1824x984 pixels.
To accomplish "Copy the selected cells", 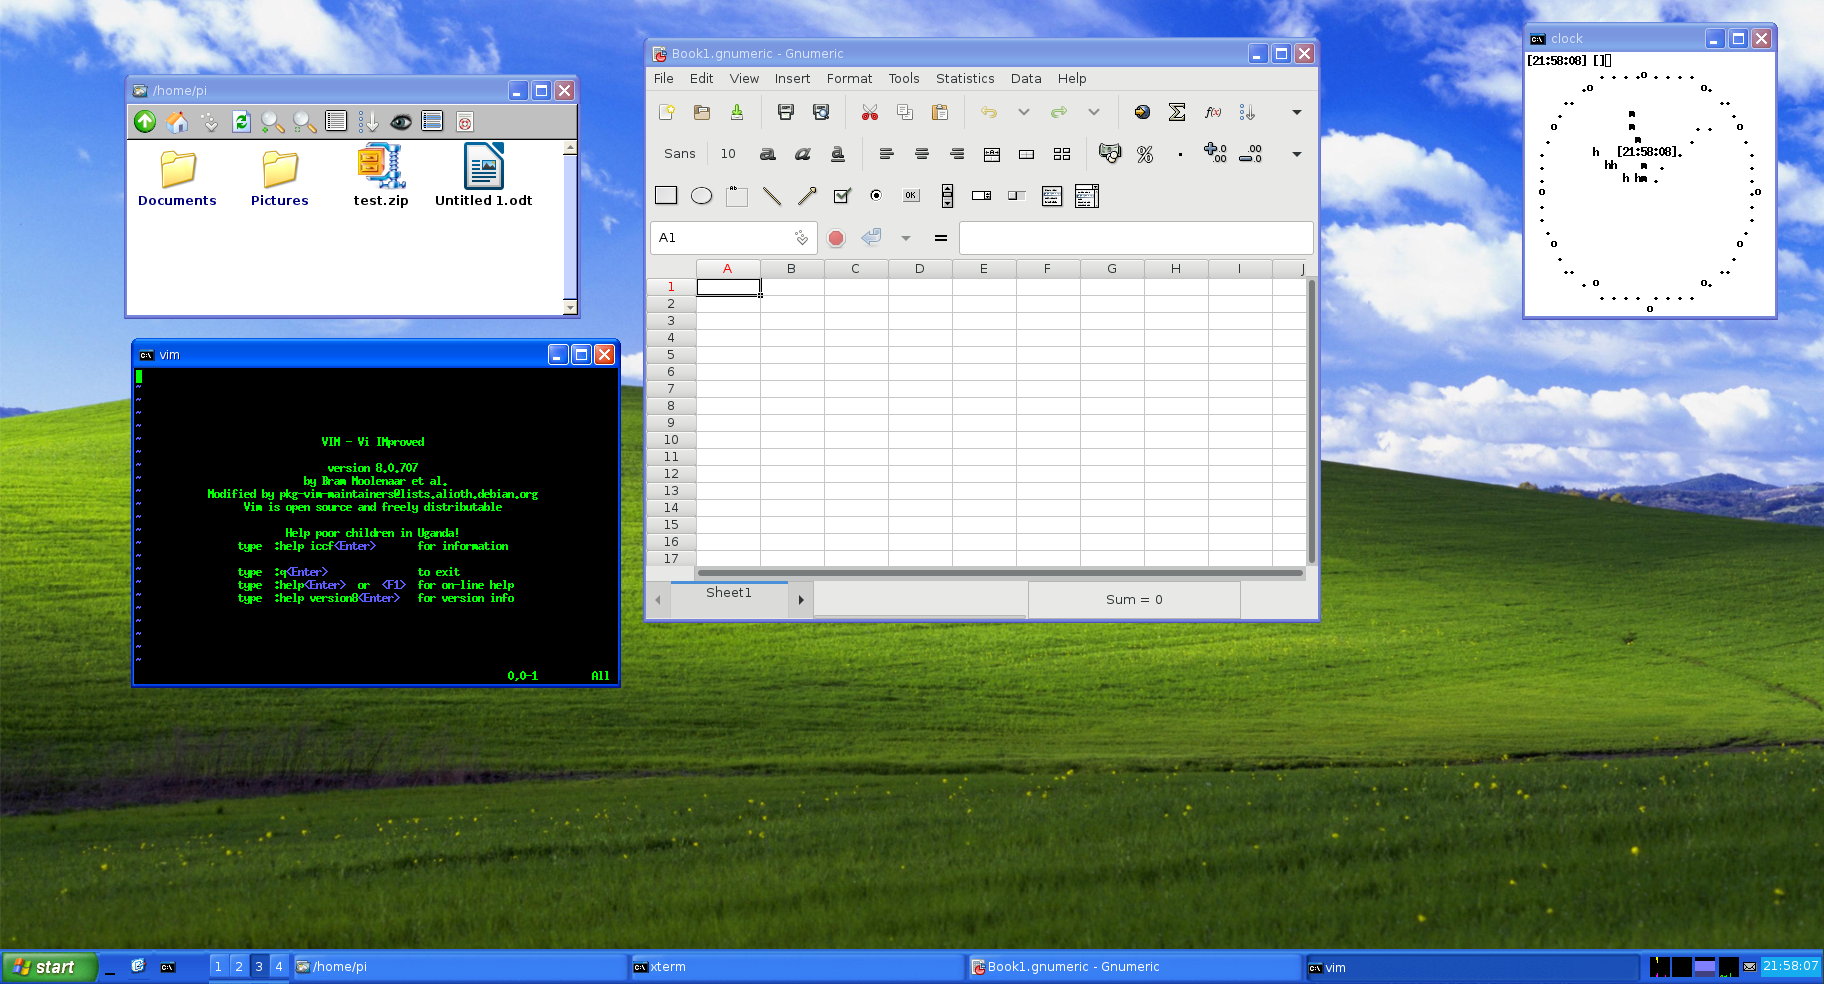I will click(x=905, y=112).
